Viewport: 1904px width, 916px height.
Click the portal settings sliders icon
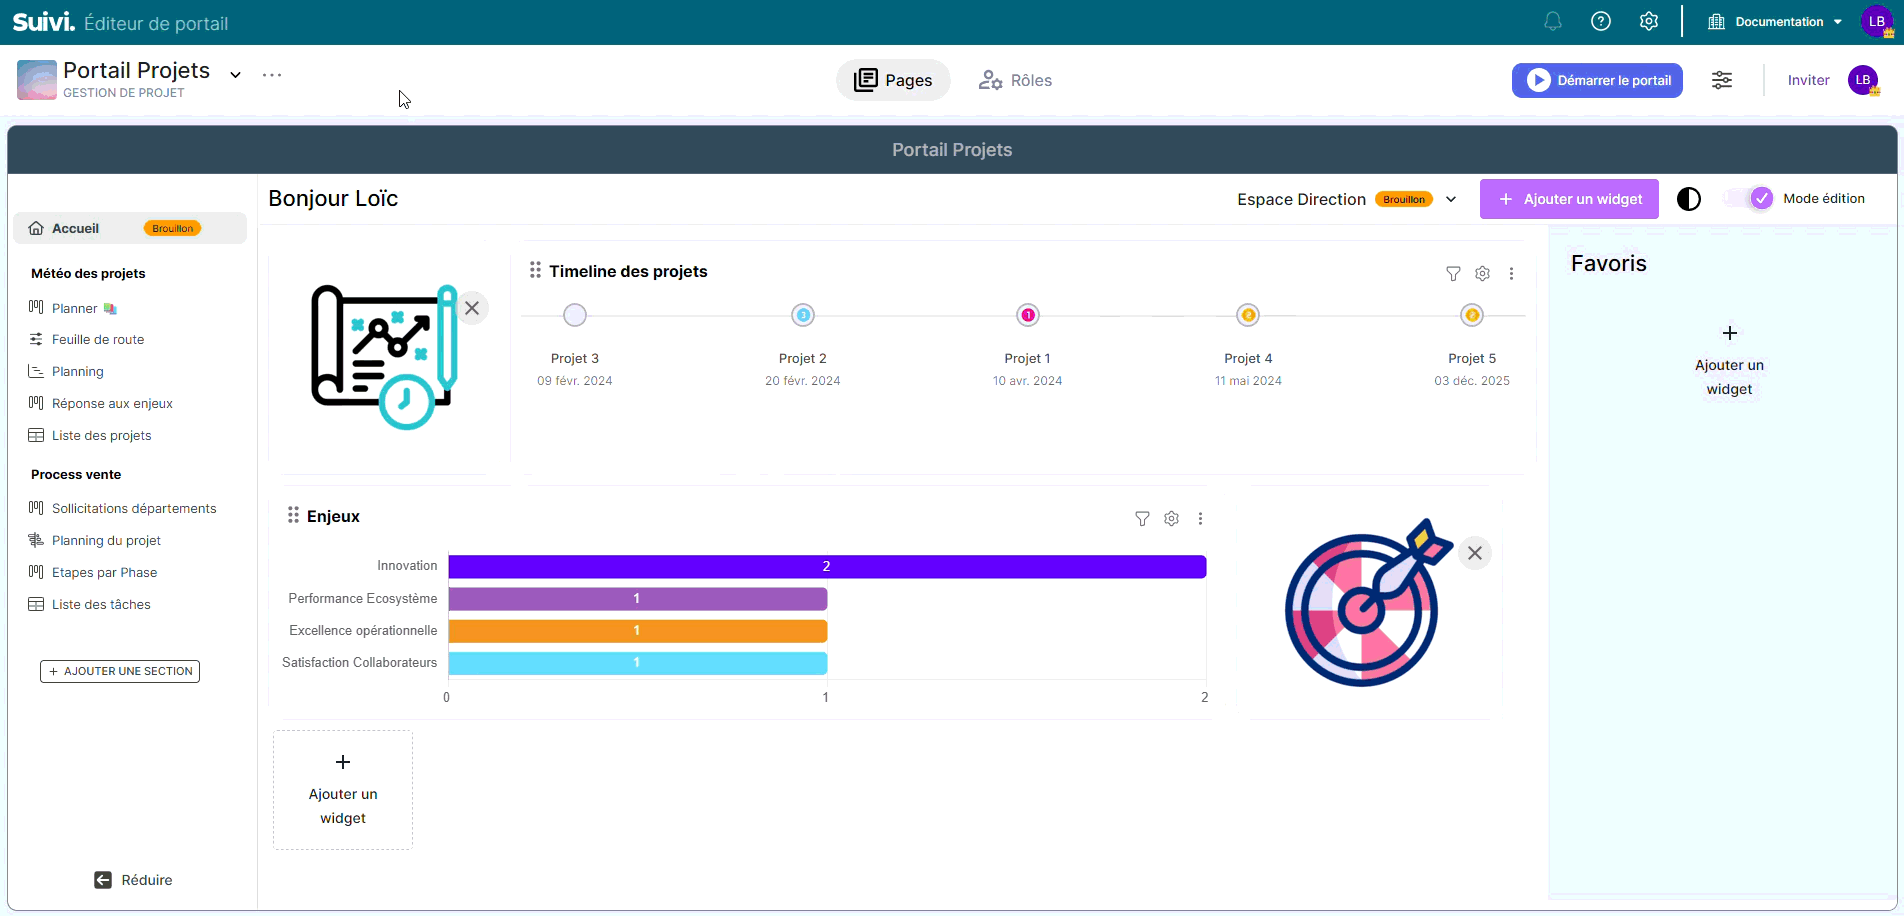pyautogui.click(x=1722, y=80)
